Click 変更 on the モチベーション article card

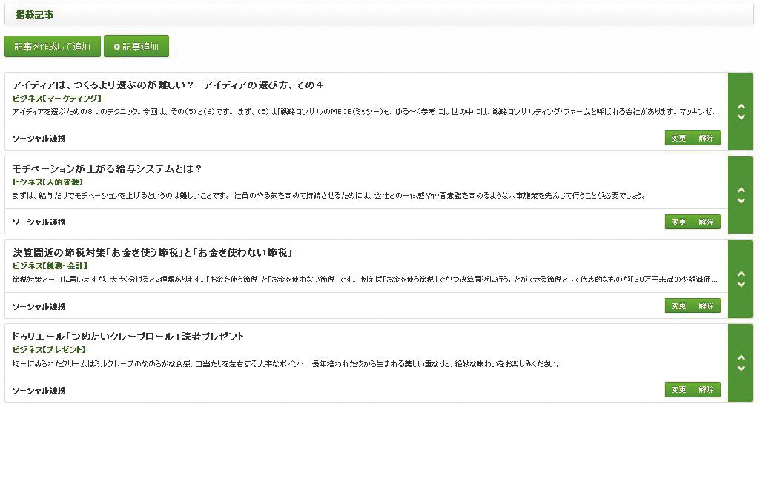[x=679, y=222]
